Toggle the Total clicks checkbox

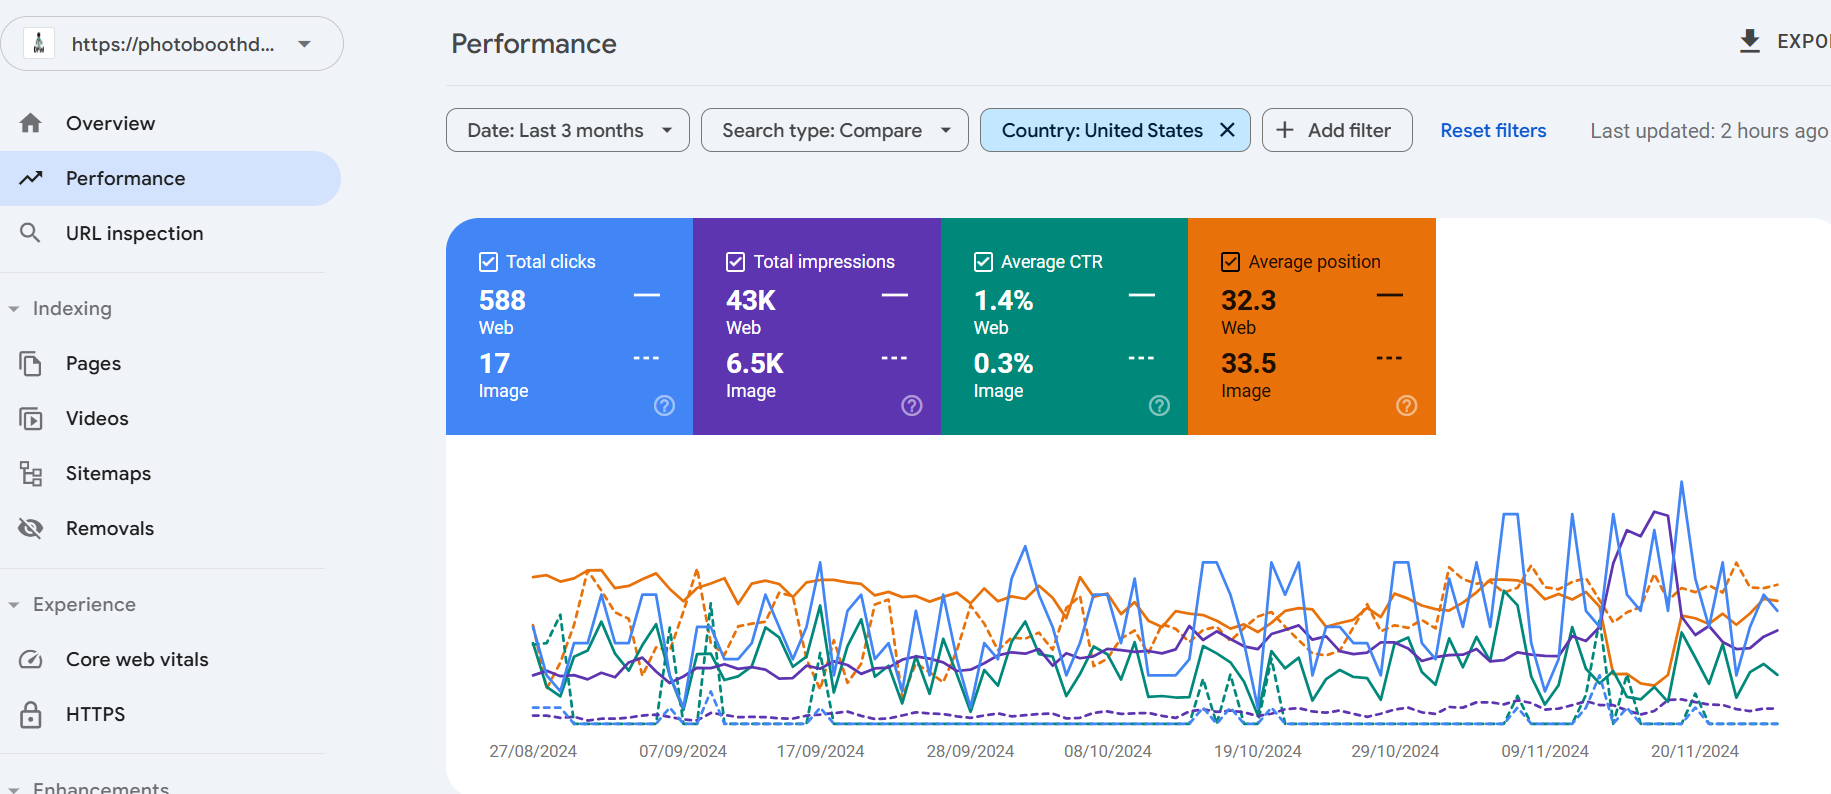click(x=488, y=262)
